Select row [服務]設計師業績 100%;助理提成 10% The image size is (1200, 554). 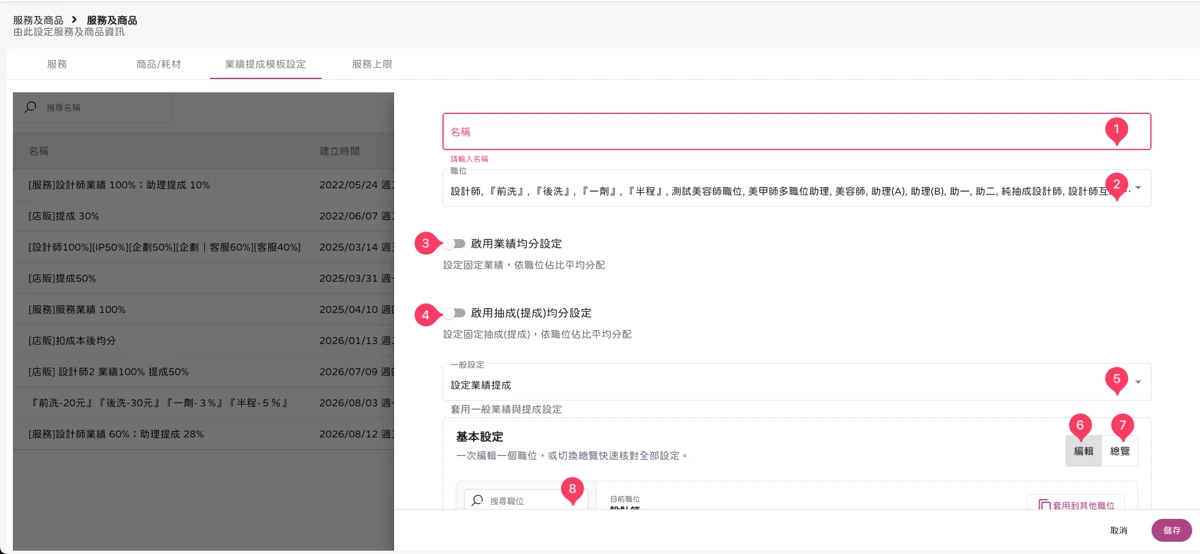(x=204, y=185)
